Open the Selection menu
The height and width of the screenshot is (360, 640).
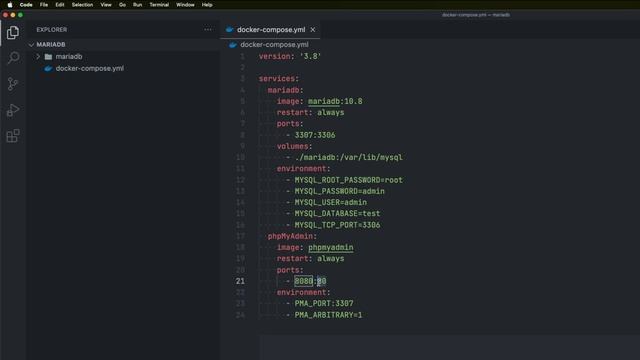click(82, 5)
